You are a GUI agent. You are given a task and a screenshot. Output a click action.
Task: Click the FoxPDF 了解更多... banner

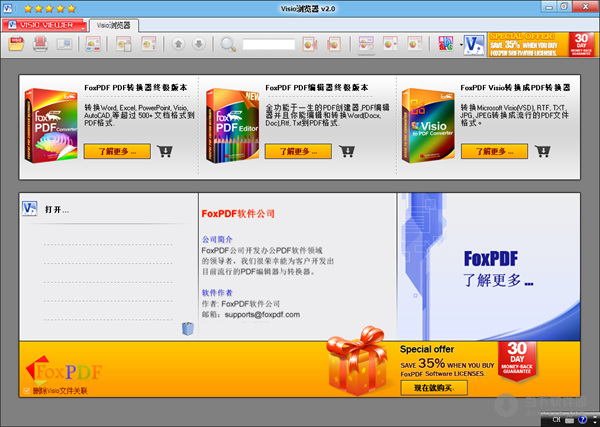click(489, 267)
